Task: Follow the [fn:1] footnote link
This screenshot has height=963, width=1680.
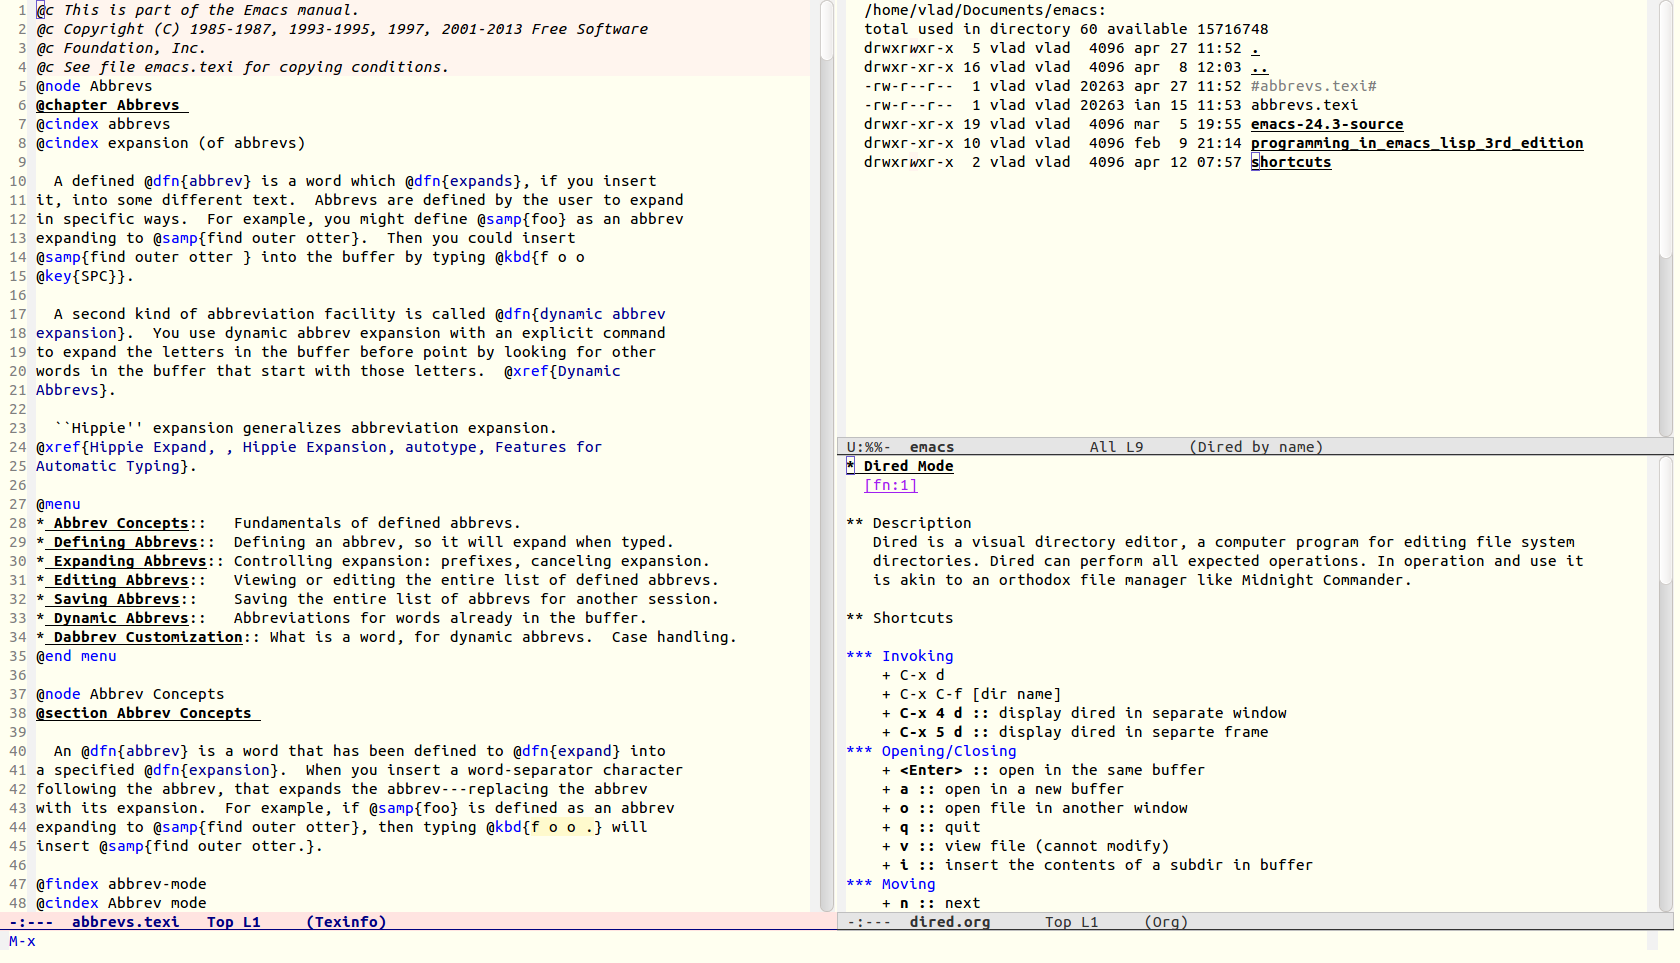Action: [x=890, y=485]
